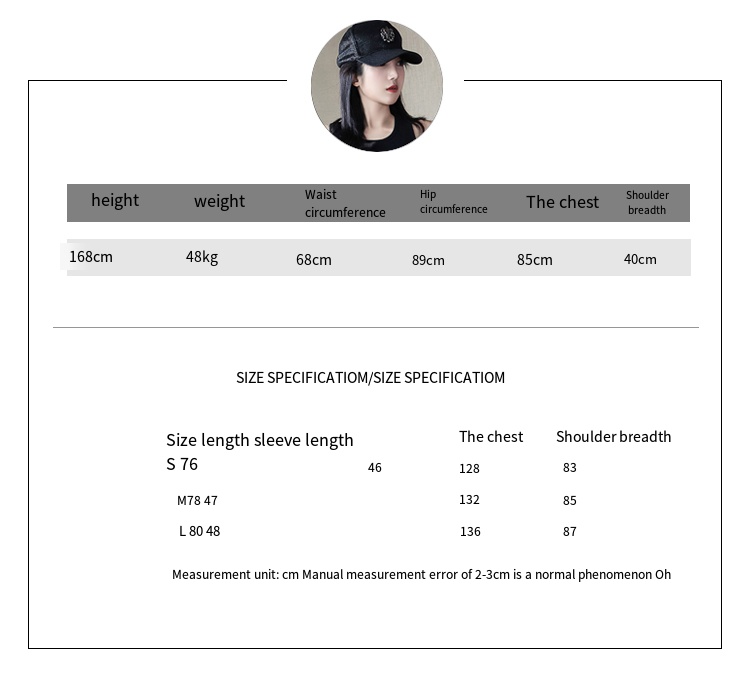
Task: Select the 85cm chest value
Action: [x=534, y=260]
